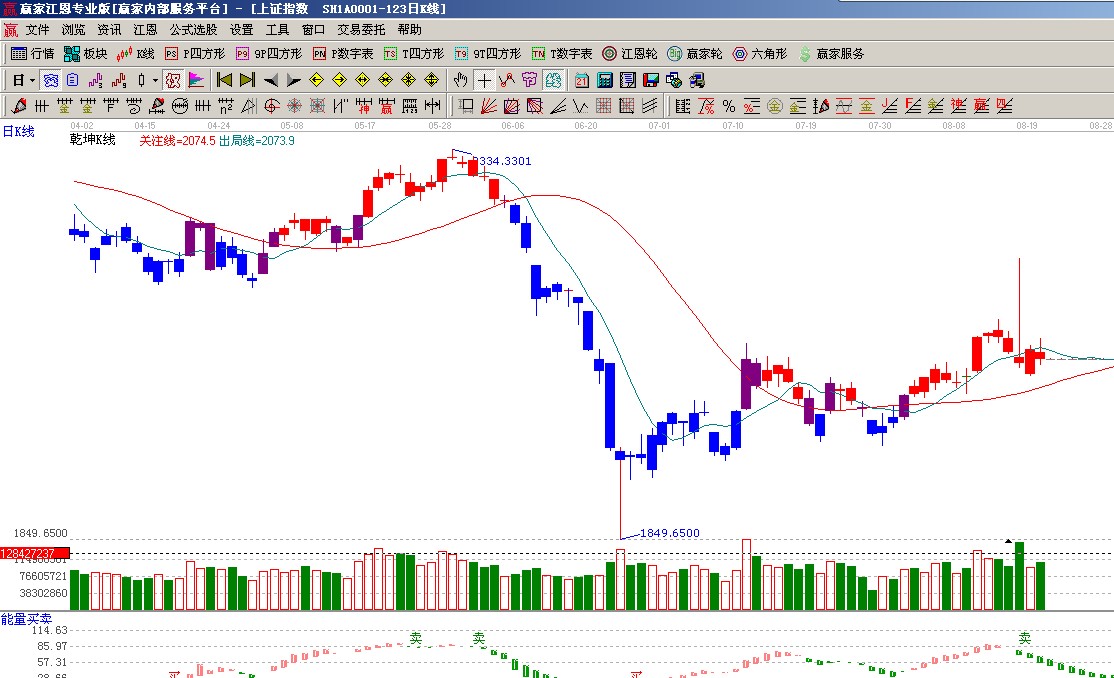Toggle the 权 price adjustment button
This screenshot has height=678, width=1114.
point(173,80)
